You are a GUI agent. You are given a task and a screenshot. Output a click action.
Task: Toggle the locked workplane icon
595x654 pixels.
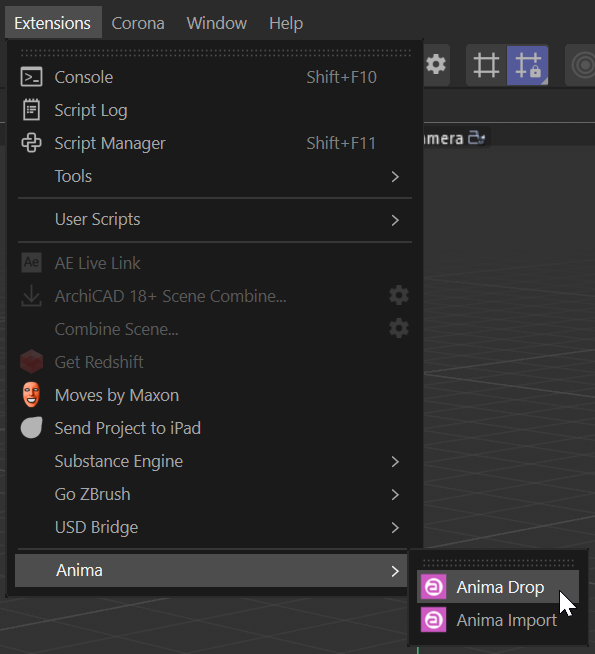pyautogui.click(x=527, y=65)
